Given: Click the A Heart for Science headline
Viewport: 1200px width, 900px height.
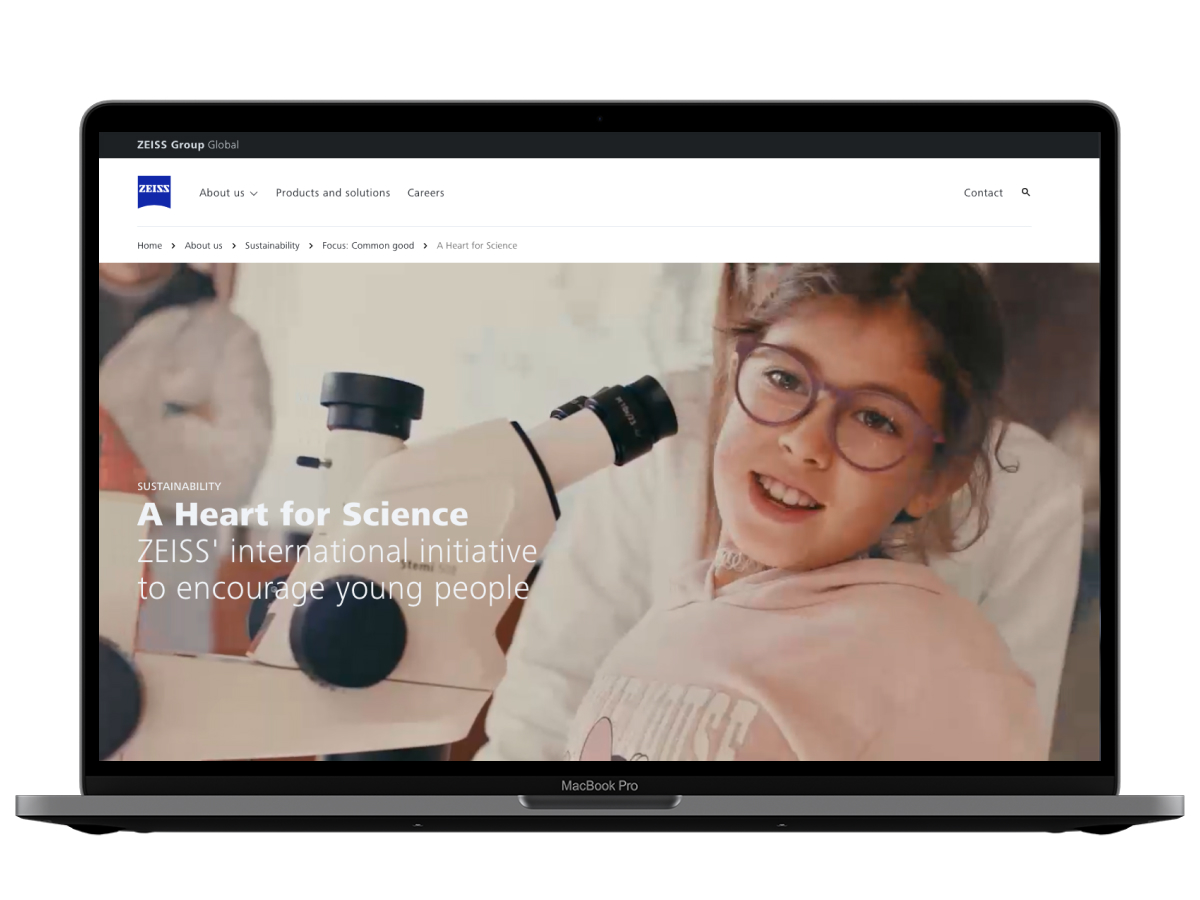Looking at the screenshot, I should 303,514.
